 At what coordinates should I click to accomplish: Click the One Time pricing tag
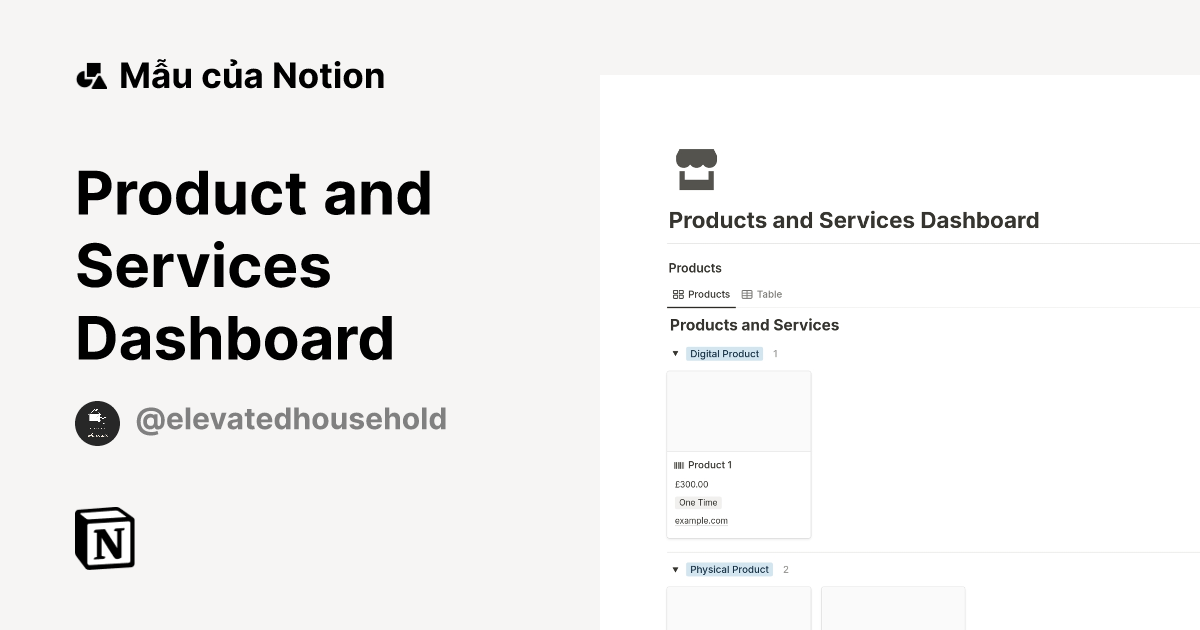click(x=697, y=502)
